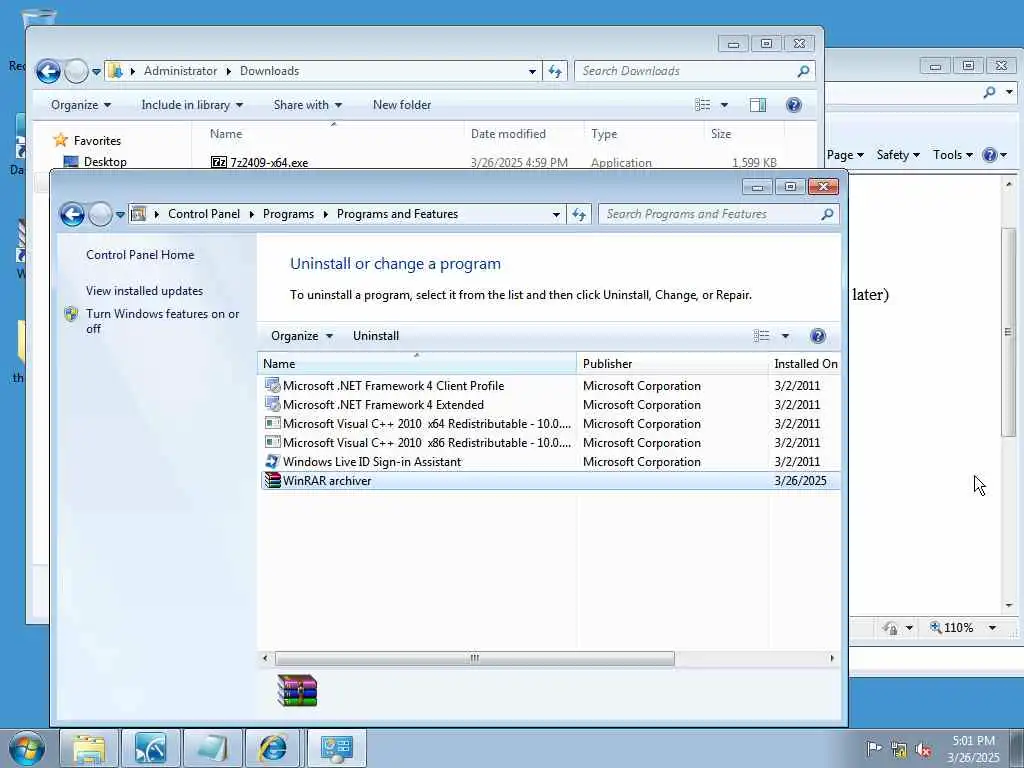1024x768 pixels.
Task: Click the Internet Explorer vertical scrollbar
Action: pos(1009,332)
